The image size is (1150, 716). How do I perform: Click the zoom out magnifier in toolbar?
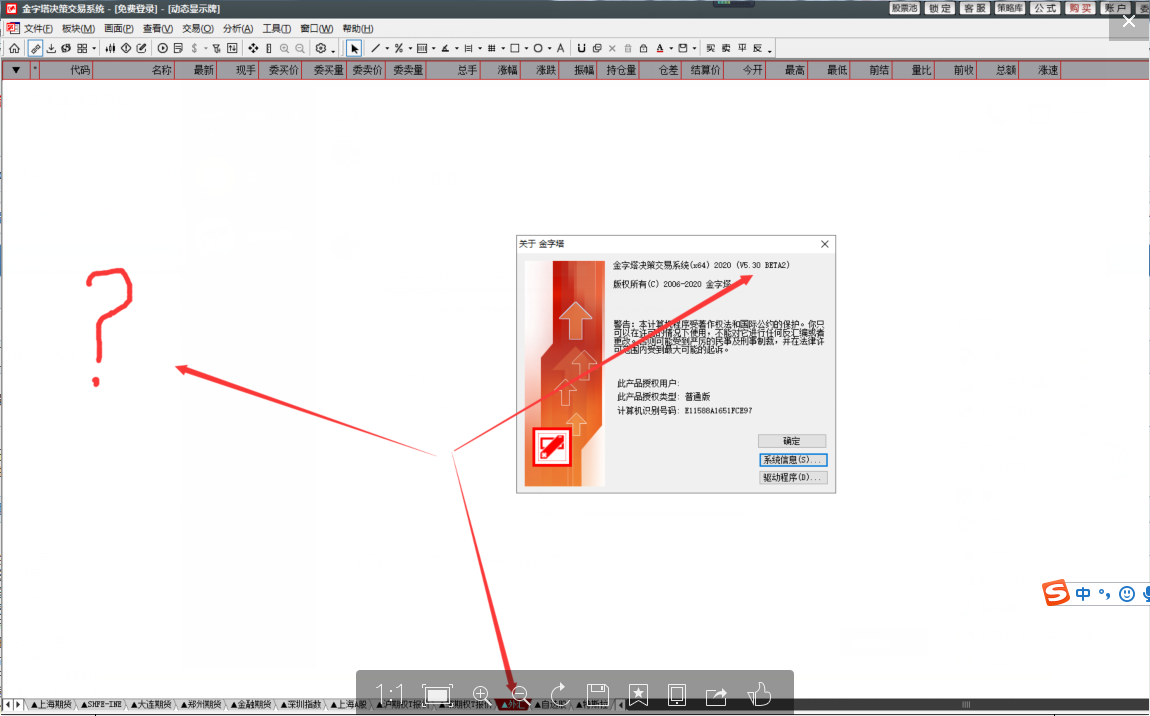tap(300, 48)
